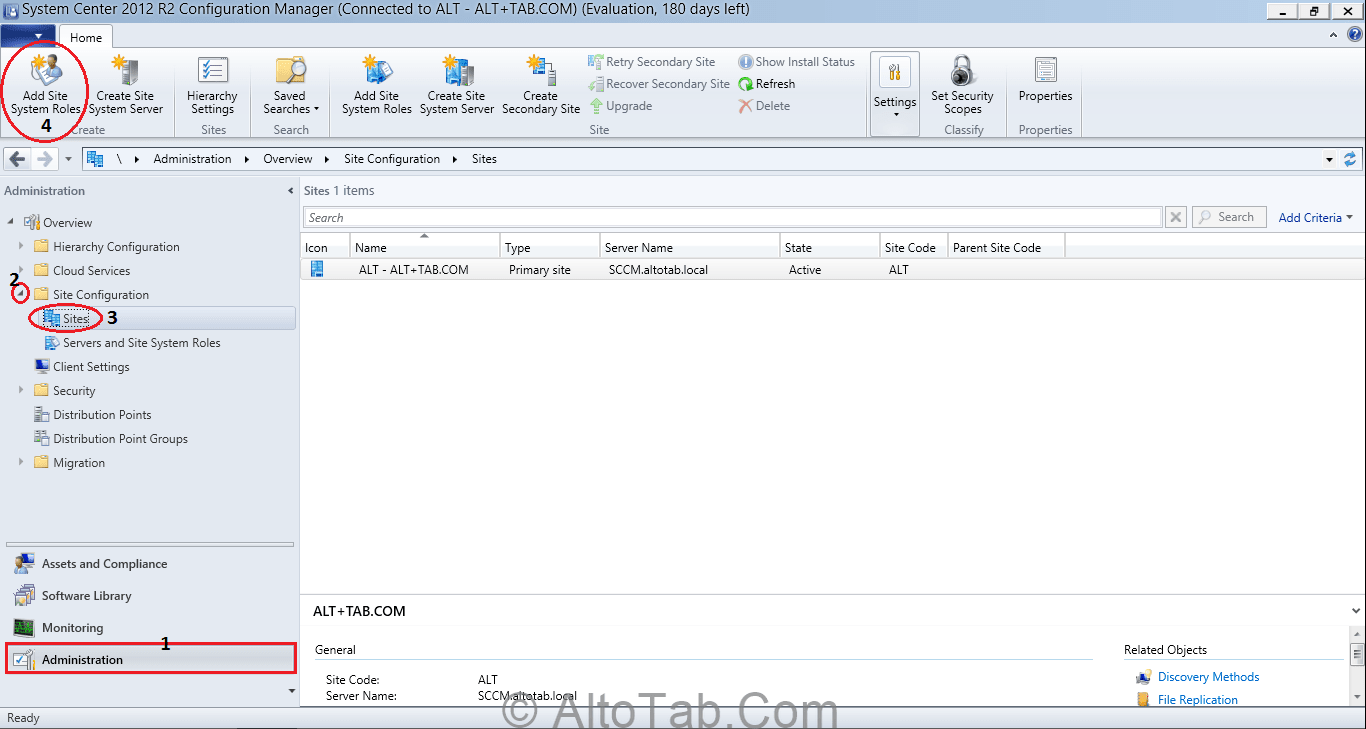Expand the Security node
The height and width of the screenshot is (729, 1366).
click(21, 390)
